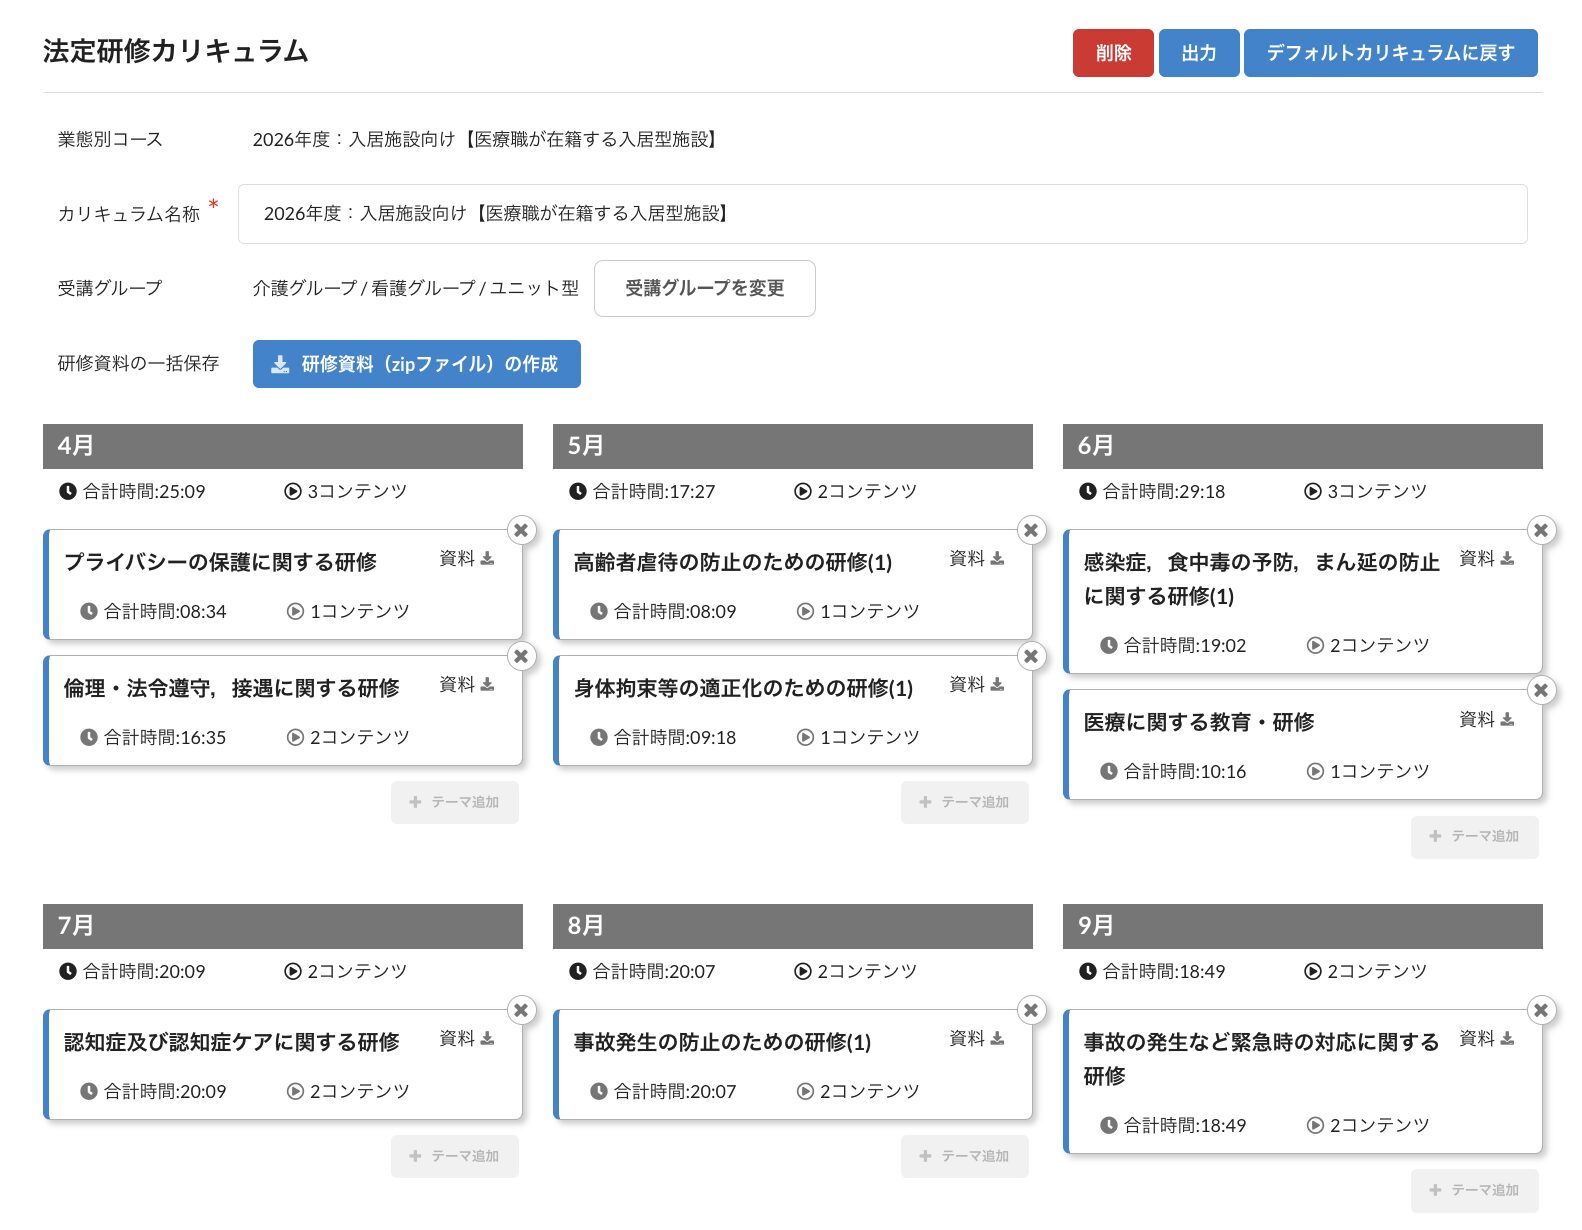Click the 出力 button
Viewport: 1582px width, 1230px height.
[1199, 53]
